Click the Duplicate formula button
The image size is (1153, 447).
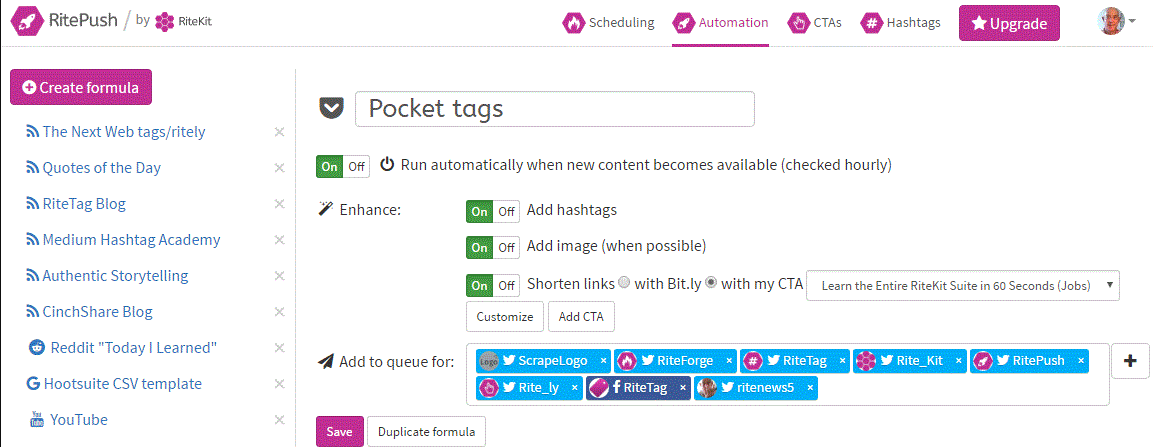pyautogui.click(x=426, y=432)
